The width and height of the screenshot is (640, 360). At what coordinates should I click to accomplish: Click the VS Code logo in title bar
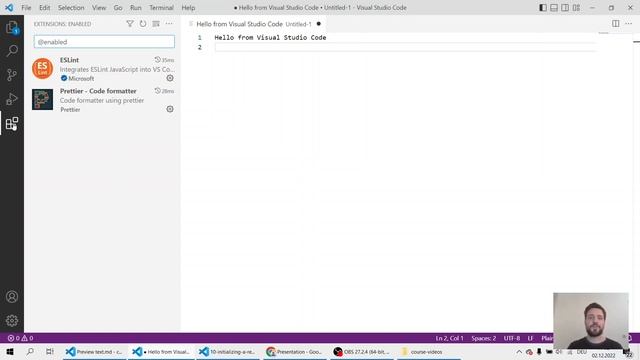point(9,8)
